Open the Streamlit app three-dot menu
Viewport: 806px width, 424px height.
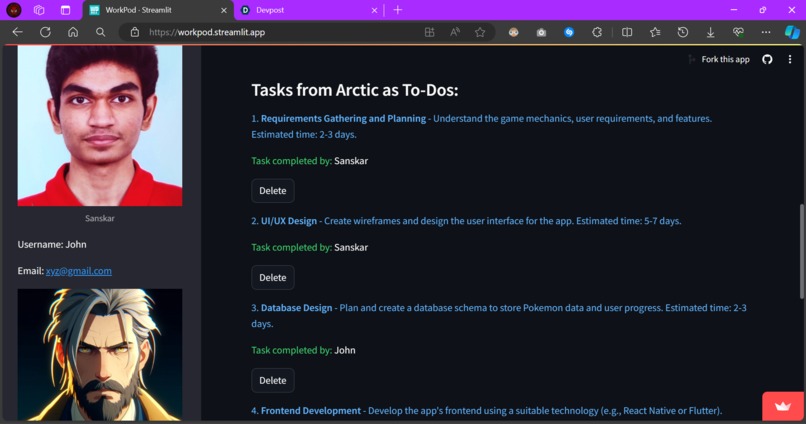click(790, 59)
